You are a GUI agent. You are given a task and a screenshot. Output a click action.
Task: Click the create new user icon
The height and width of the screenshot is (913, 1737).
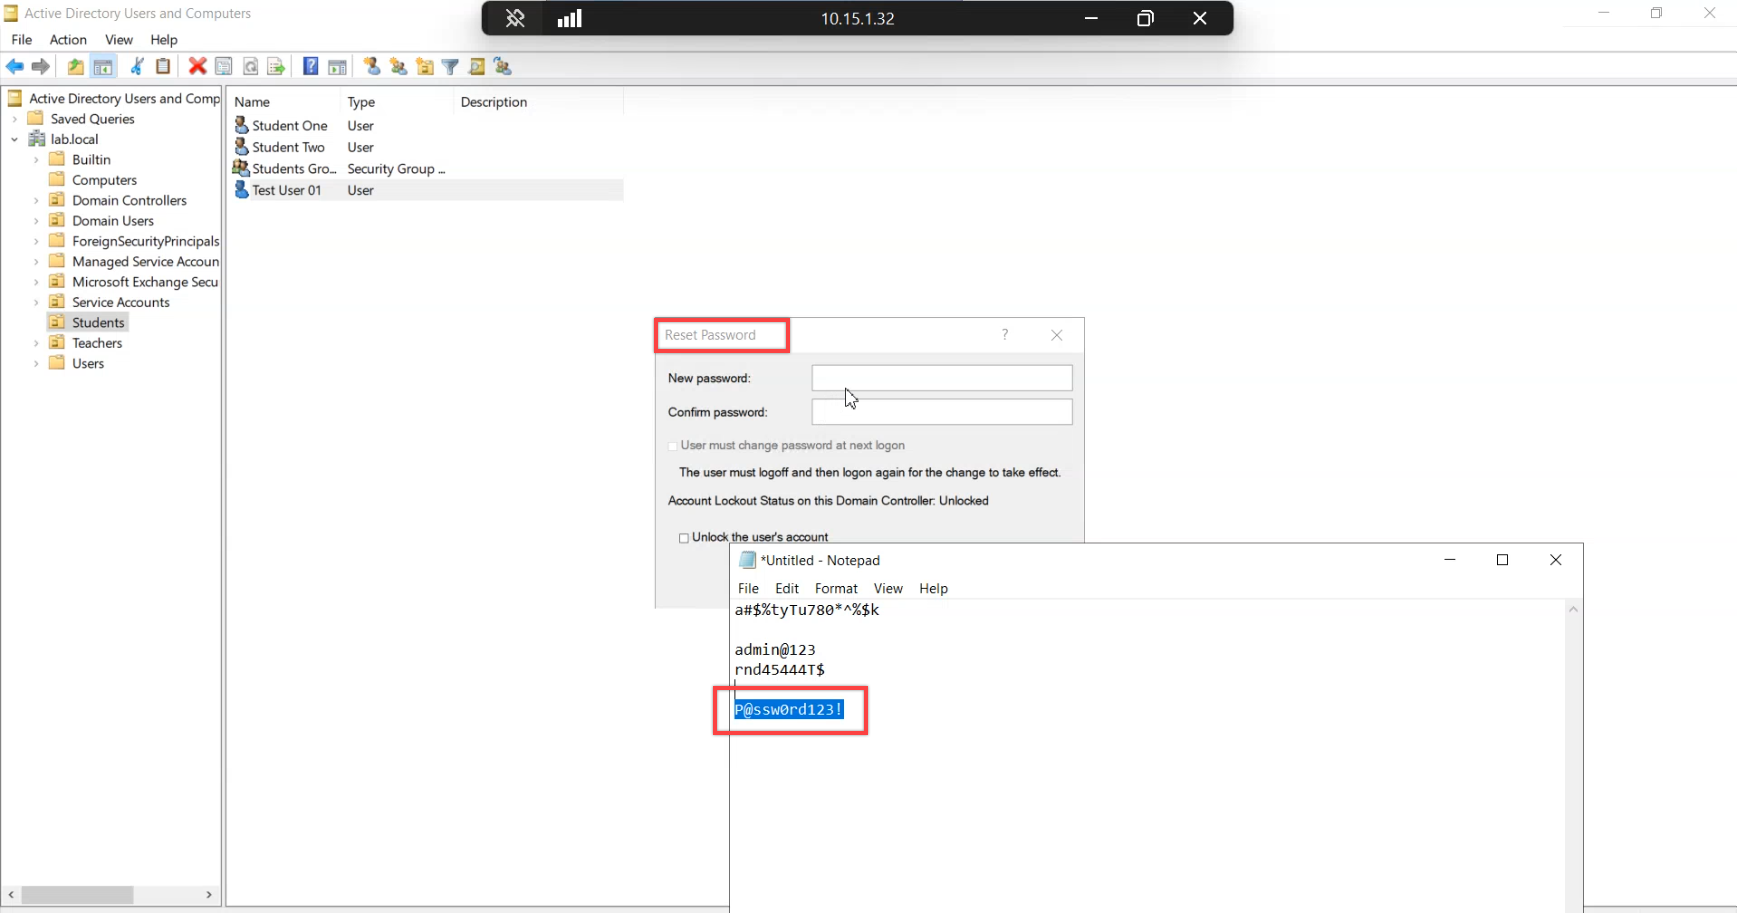pyautogui.click(x=372, y=66)
